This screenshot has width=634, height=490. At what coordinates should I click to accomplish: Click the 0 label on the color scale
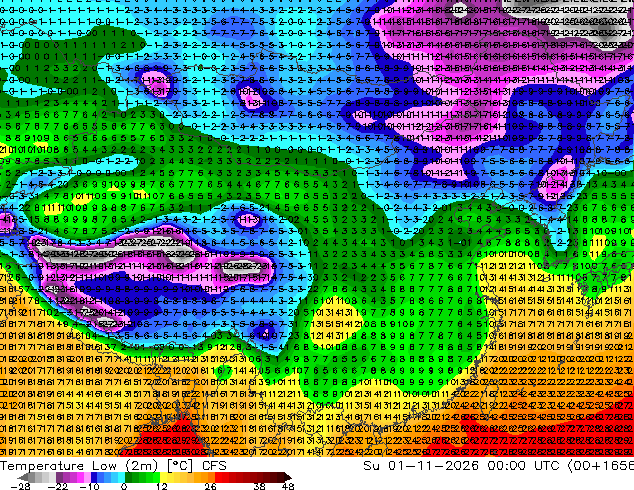pos(124,486)
